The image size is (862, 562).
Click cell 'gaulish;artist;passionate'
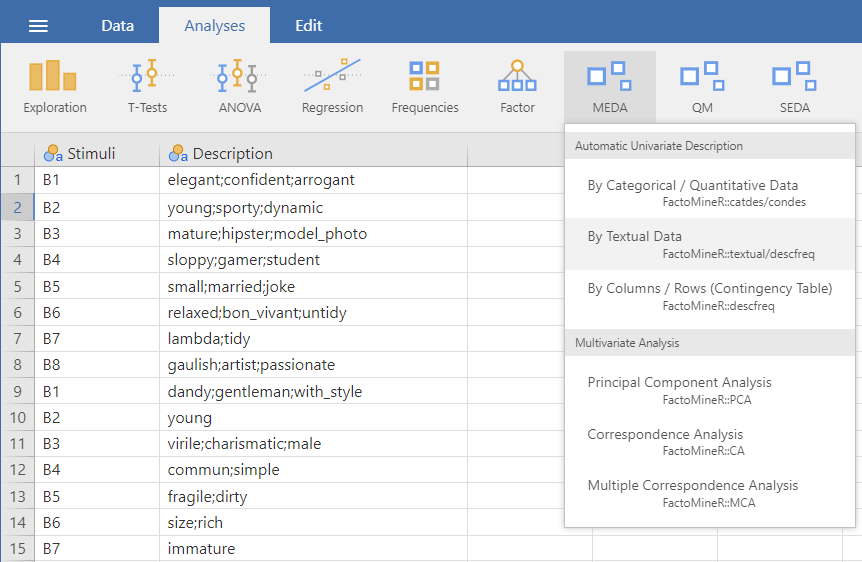point(313,365)
